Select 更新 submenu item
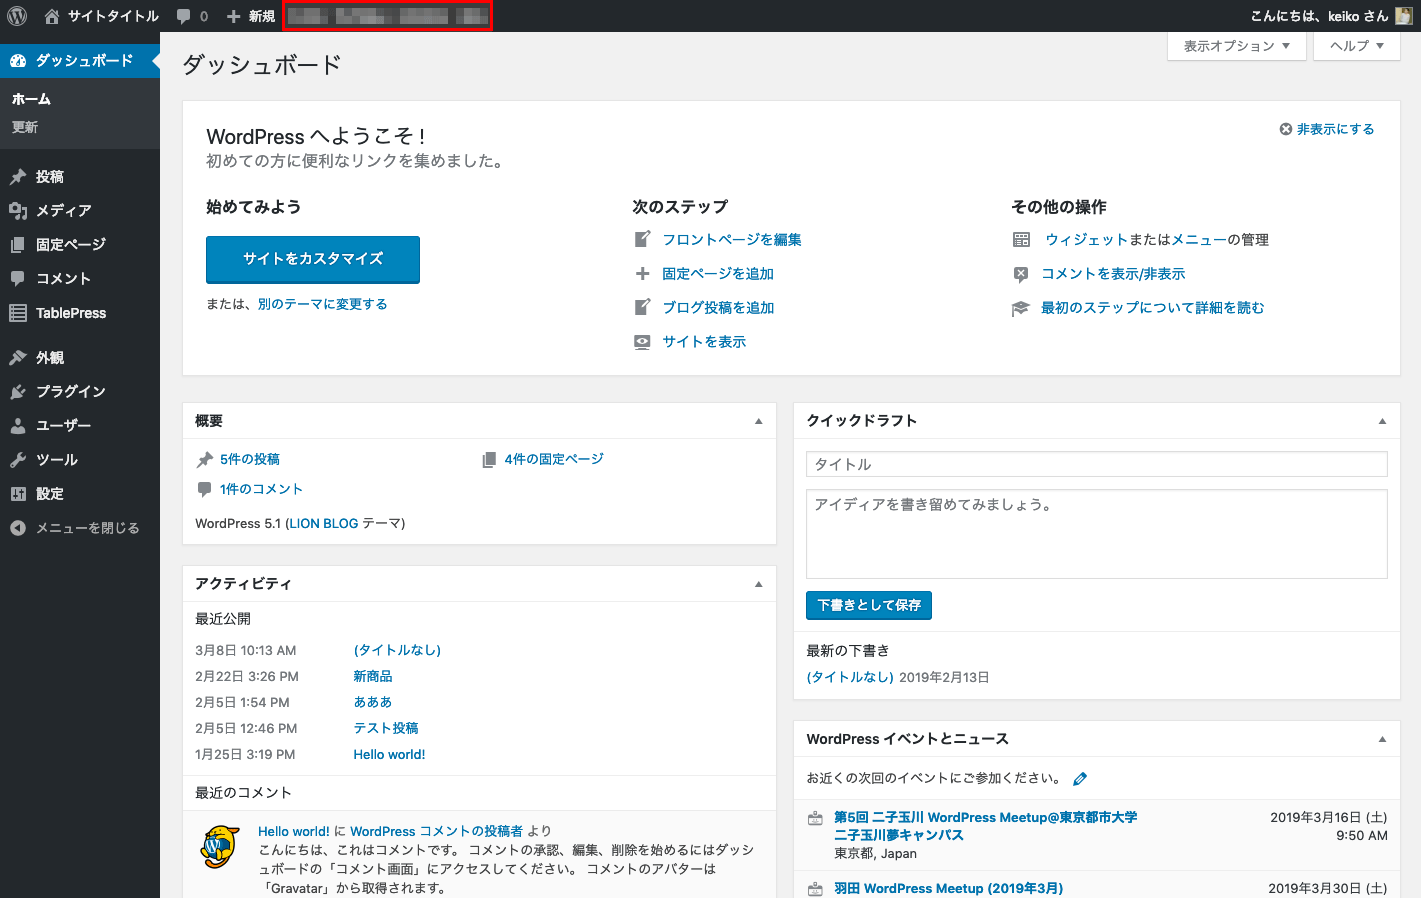Image resolution: width=1421 pixels, height=898 pixels. pyautogui.click(x=25, y=127)
